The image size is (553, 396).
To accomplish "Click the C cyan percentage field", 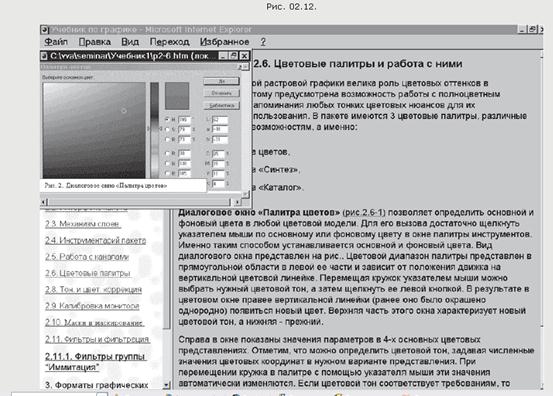I will click(218, 154).
